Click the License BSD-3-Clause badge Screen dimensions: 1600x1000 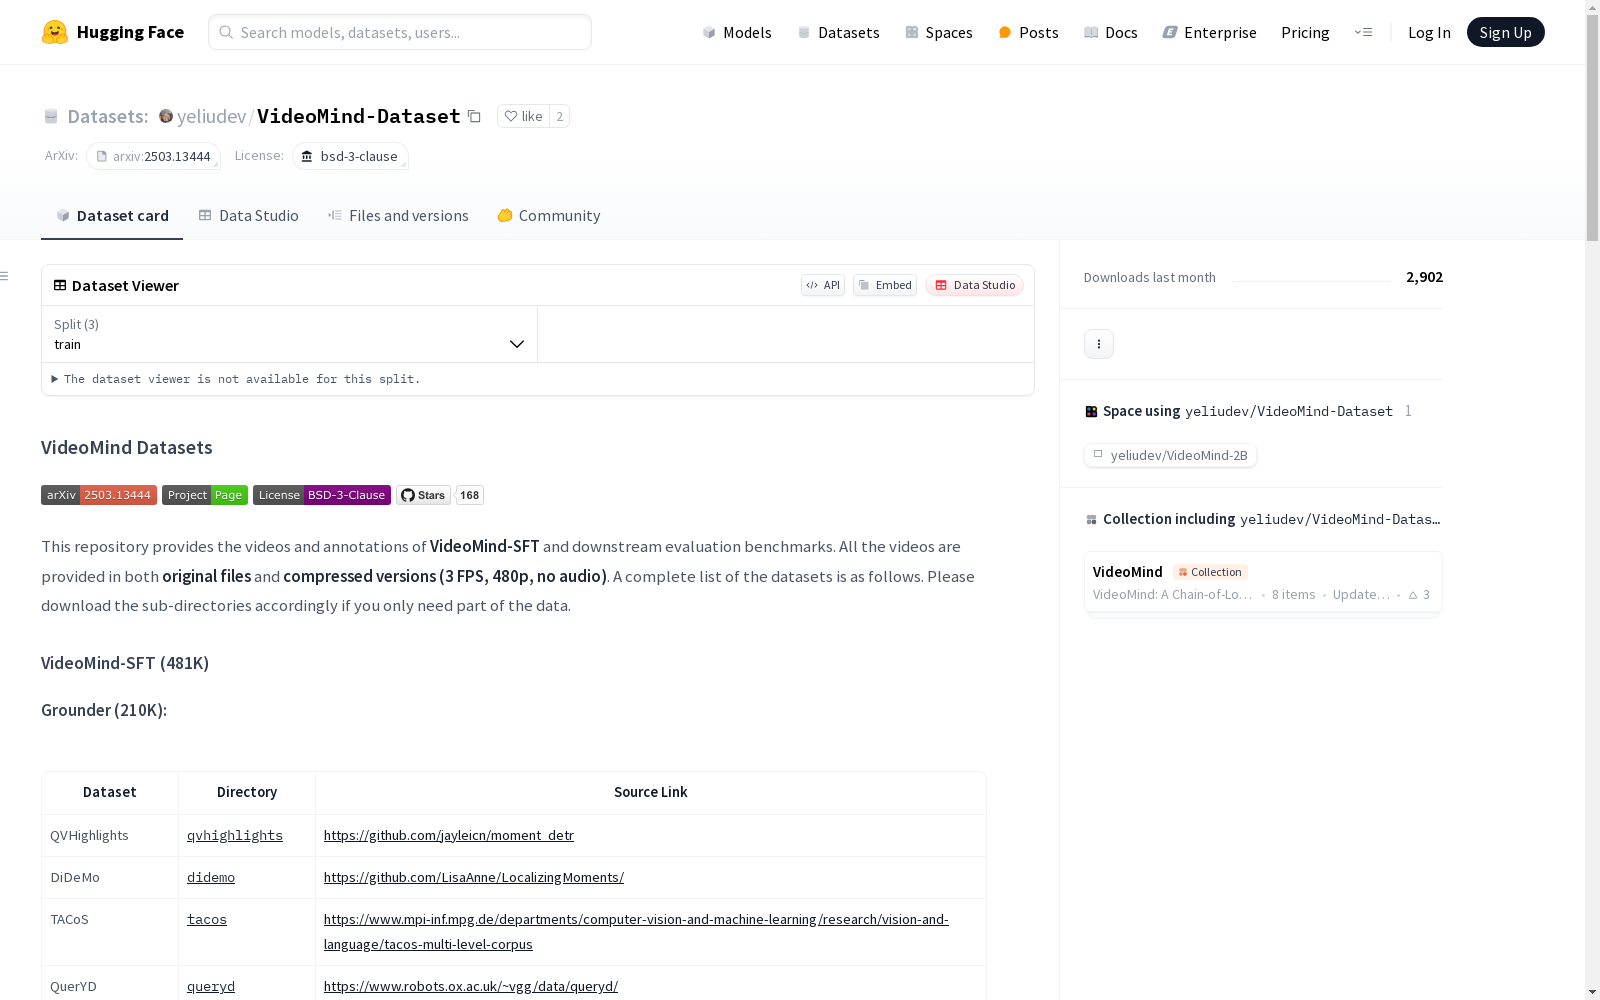coord(322,495)
